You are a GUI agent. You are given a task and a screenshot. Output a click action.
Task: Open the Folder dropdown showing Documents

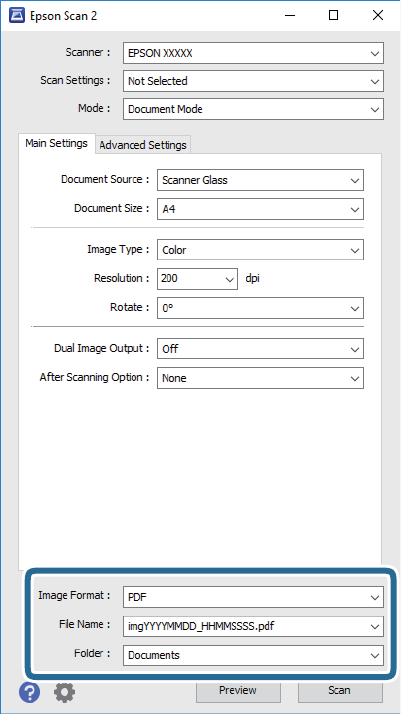(254, 655)
